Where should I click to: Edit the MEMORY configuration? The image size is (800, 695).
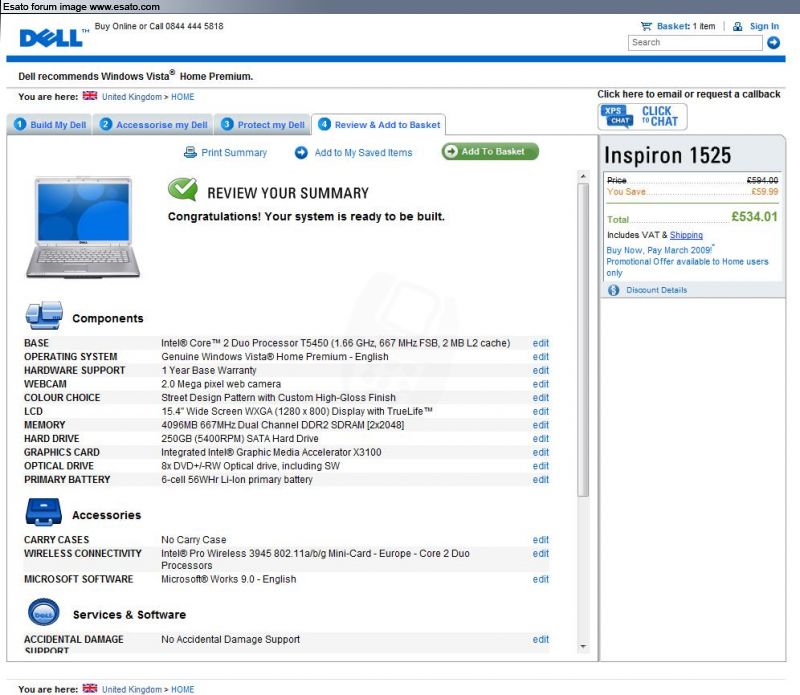(x=541, y=425)
